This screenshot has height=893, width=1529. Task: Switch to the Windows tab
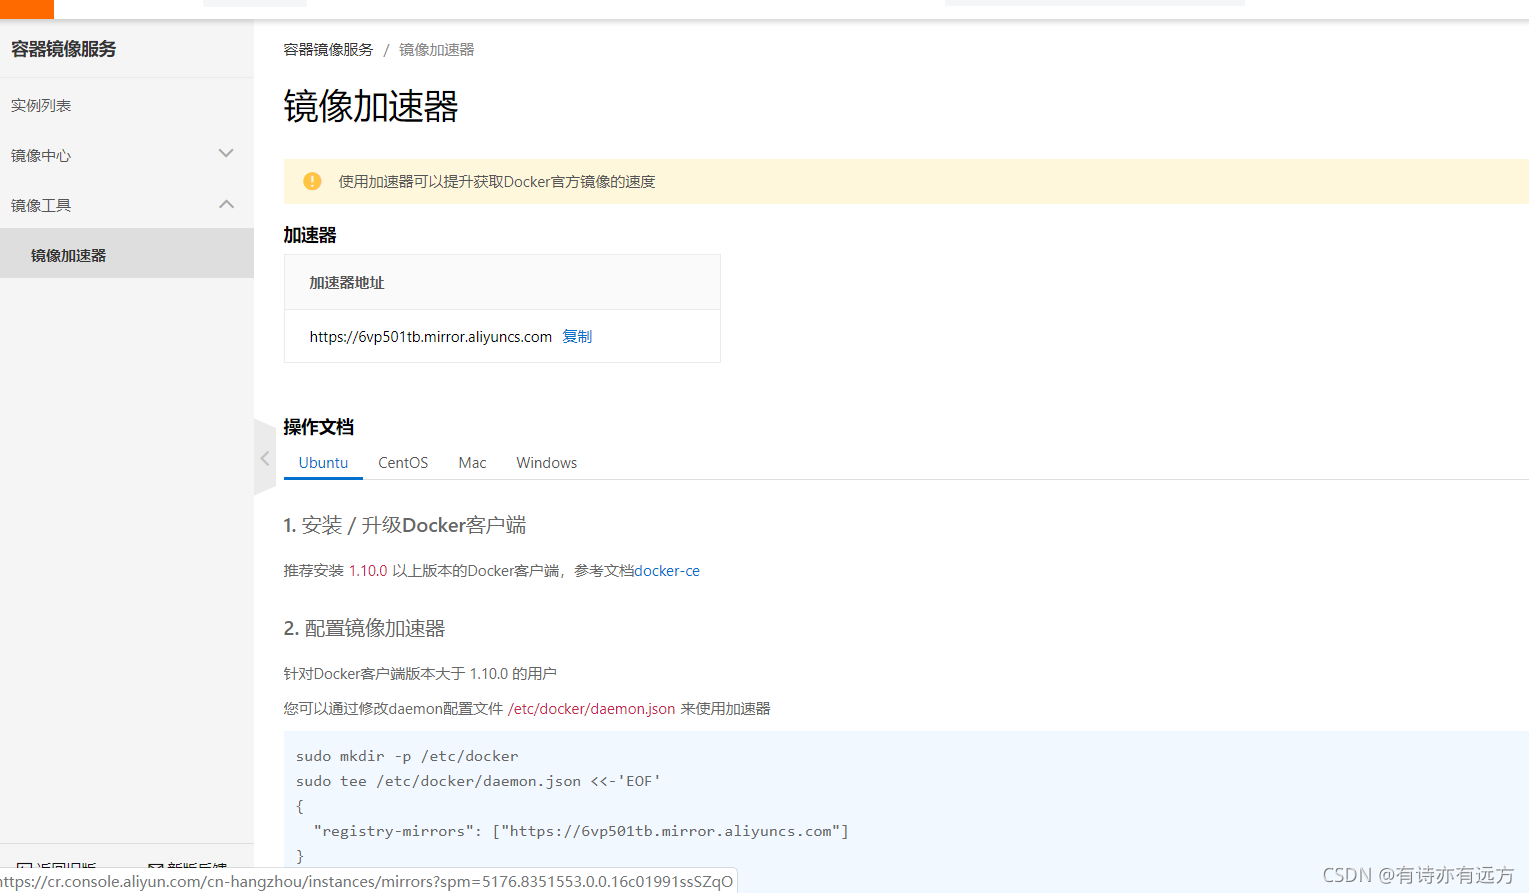546,462
